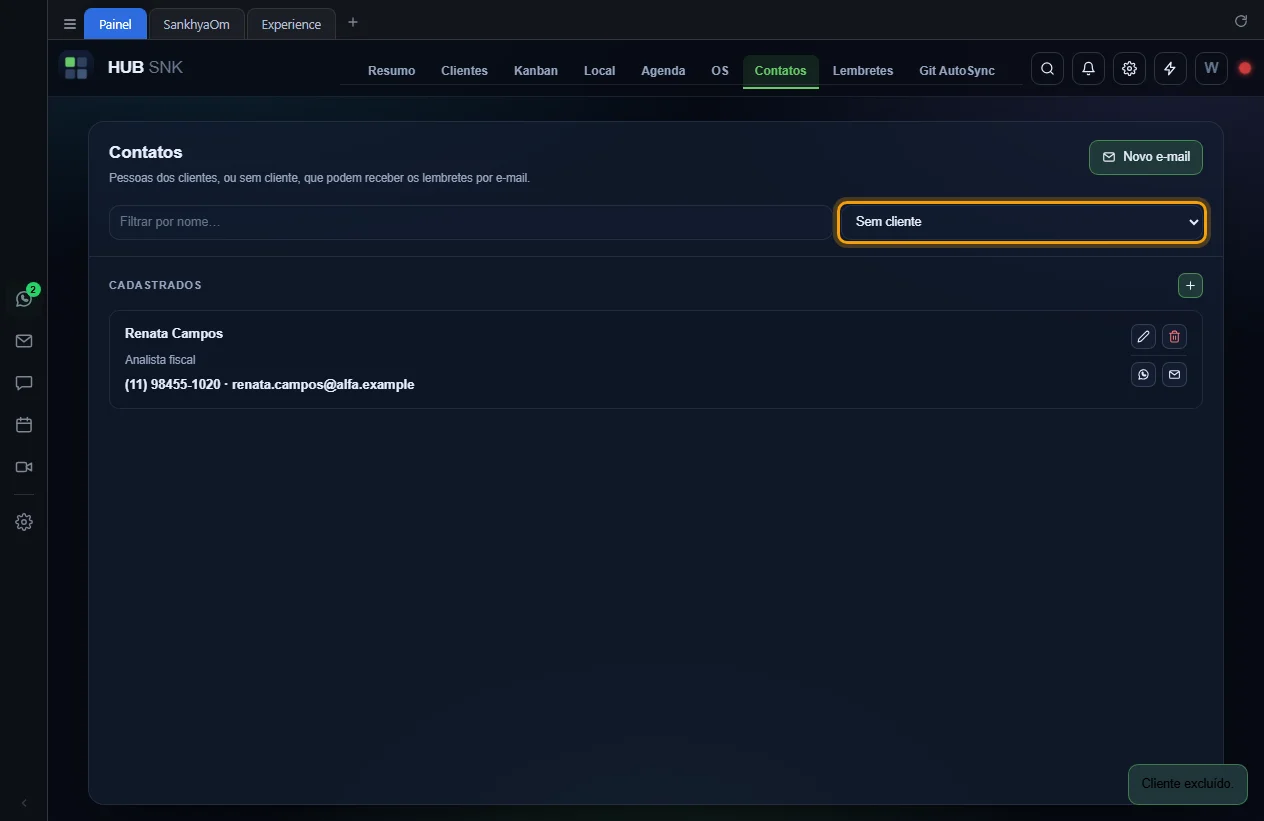The height and width of the screenshot is (821, 1264).
Task: Switch to the Kanban tab
Action: (x=536, y=71)
